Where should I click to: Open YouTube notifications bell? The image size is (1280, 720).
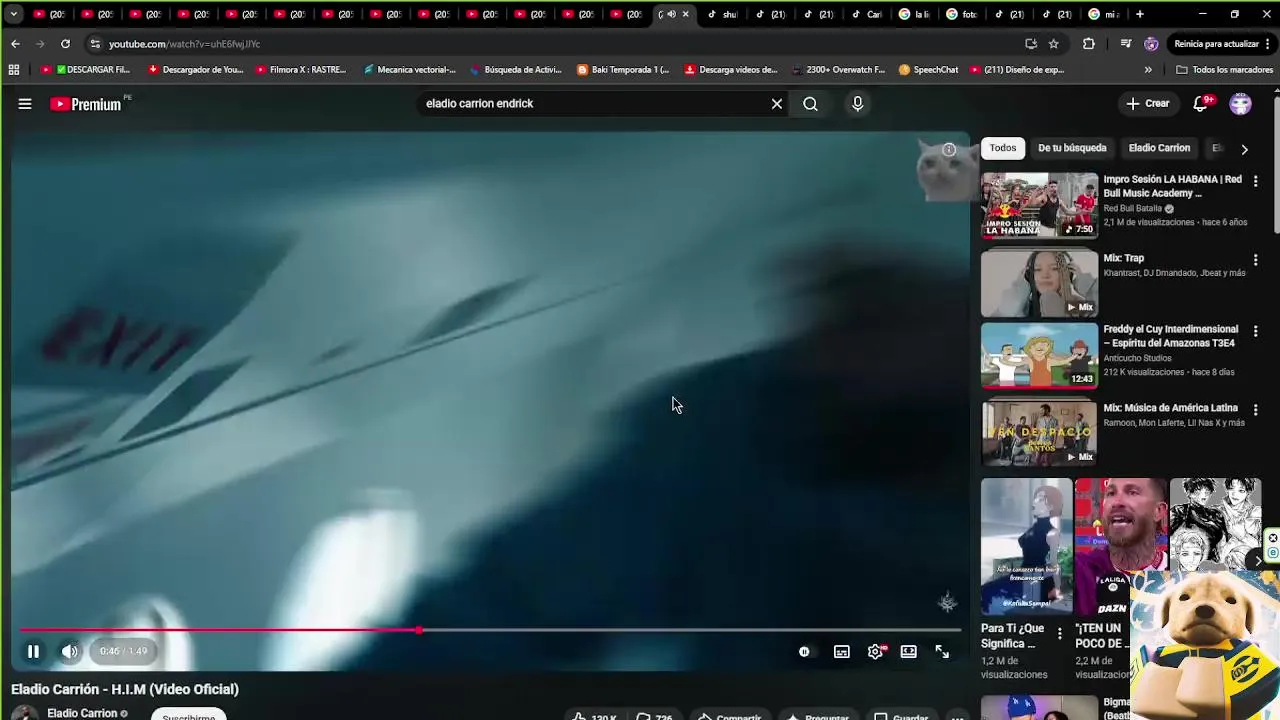tap(1201, 104)
